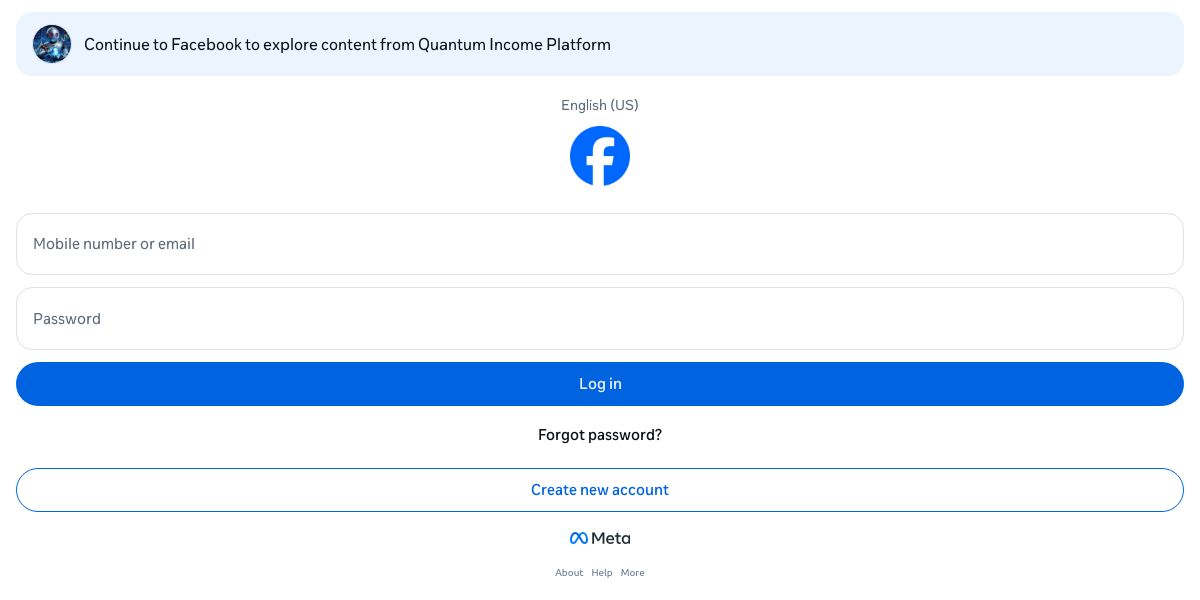The image size is (1200, 600).
Task: Focus the Password input field
Action: [600, 319]
